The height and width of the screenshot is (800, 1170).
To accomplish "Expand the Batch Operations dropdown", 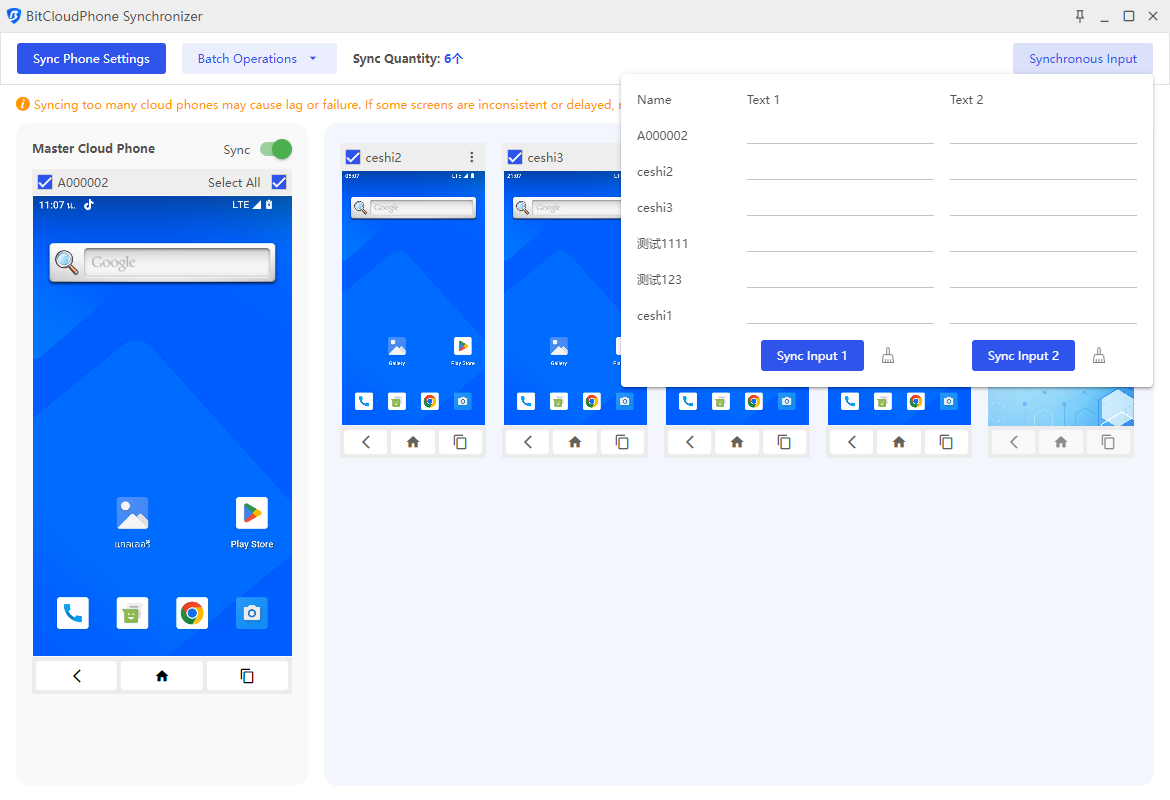I will 259,59.
